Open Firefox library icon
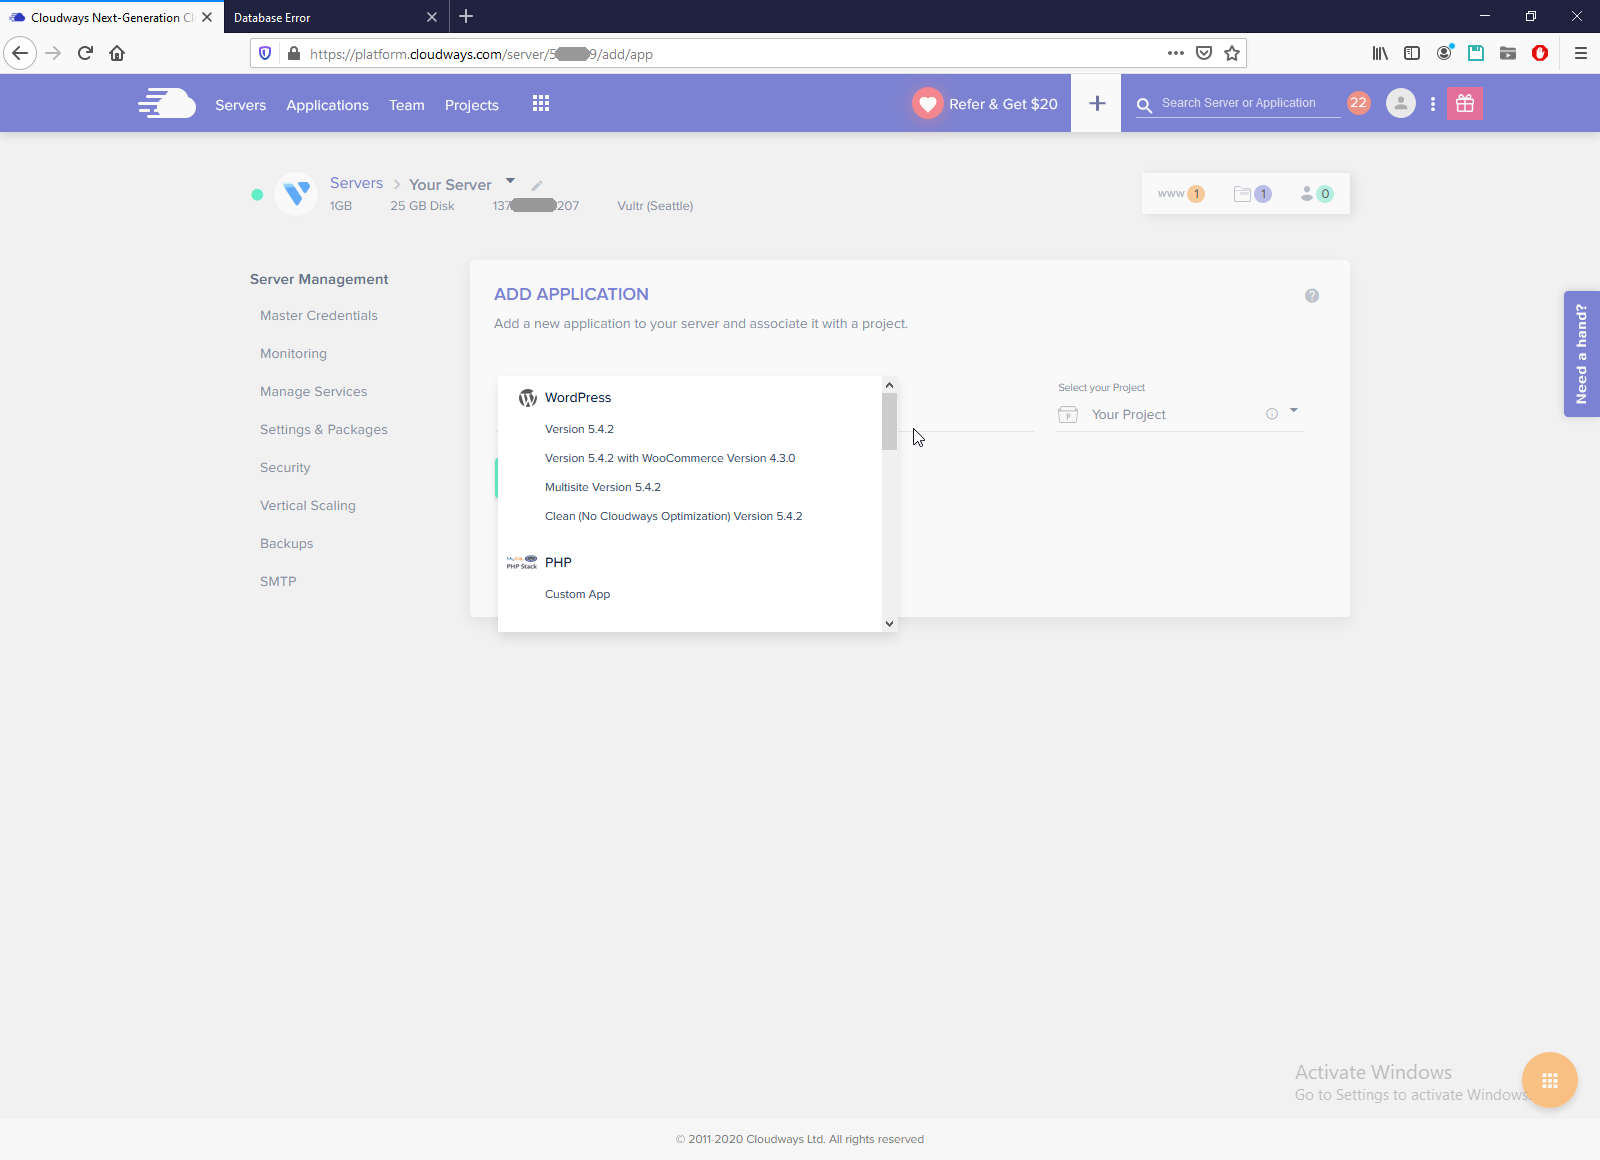Viewport: 1600px width, 1160px height. pyautogui.click(x=1380, y=53)
